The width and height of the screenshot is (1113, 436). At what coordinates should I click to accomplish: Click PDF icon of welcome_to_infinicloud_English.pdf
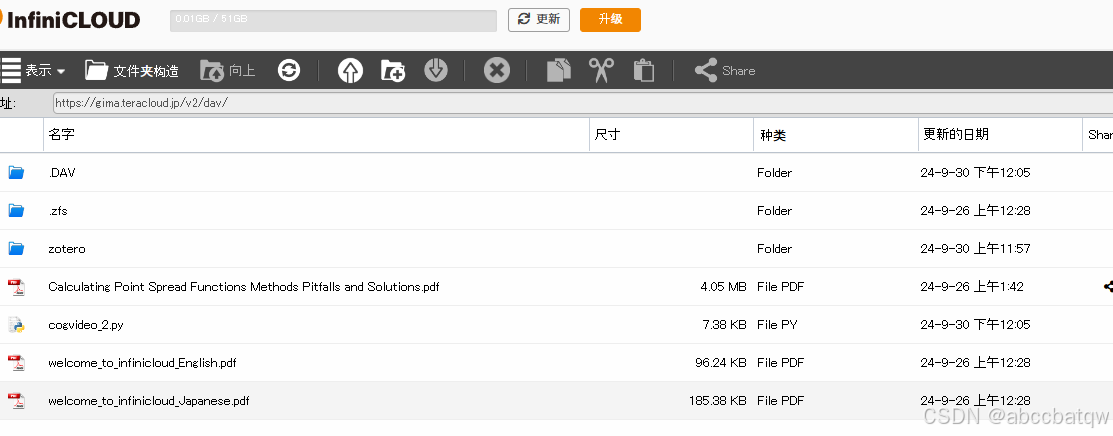click(x=16, y=363)
